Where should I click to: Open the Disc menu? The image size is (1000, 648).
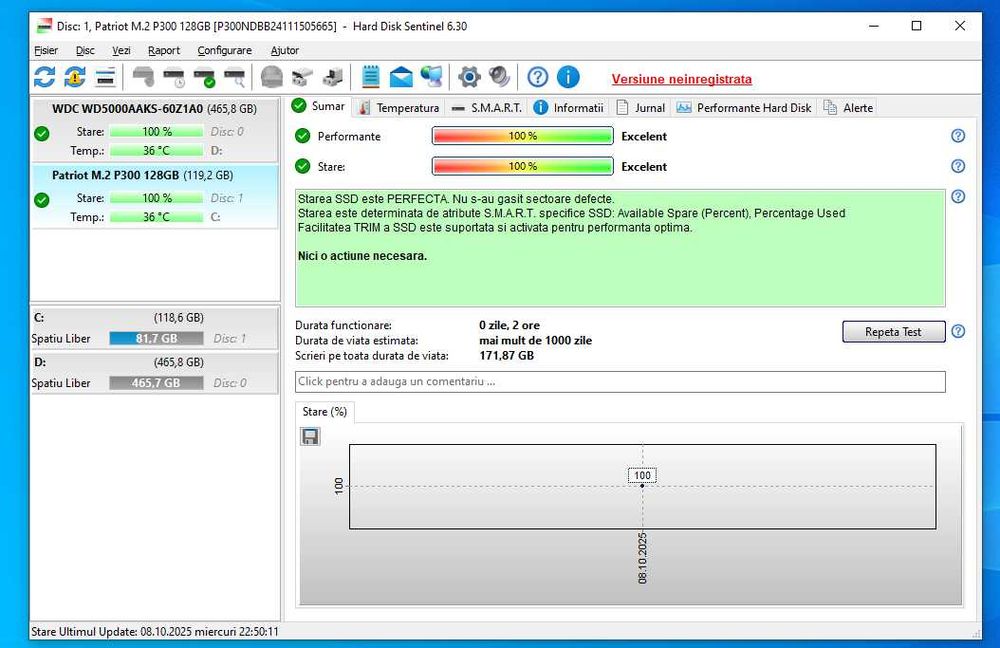(85, 50)
